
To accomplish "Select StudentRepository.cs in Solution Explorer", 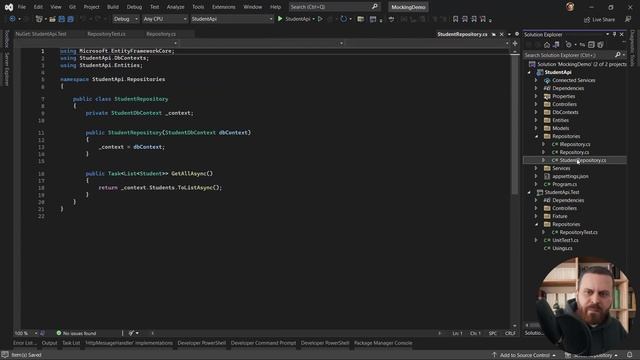I will point(582,160).
